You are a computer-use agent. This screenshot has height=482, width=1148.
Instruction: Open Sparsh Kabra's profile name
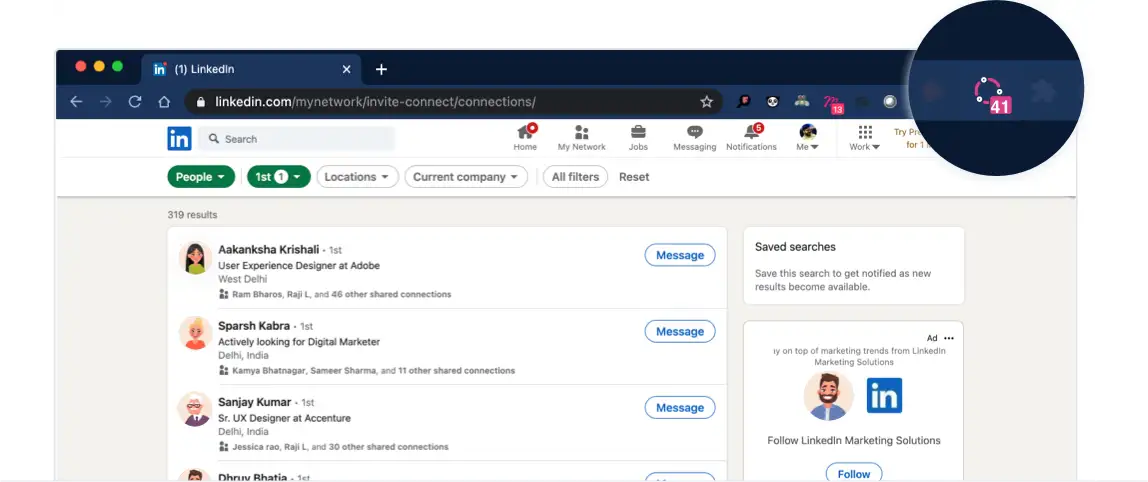point(254,326)
